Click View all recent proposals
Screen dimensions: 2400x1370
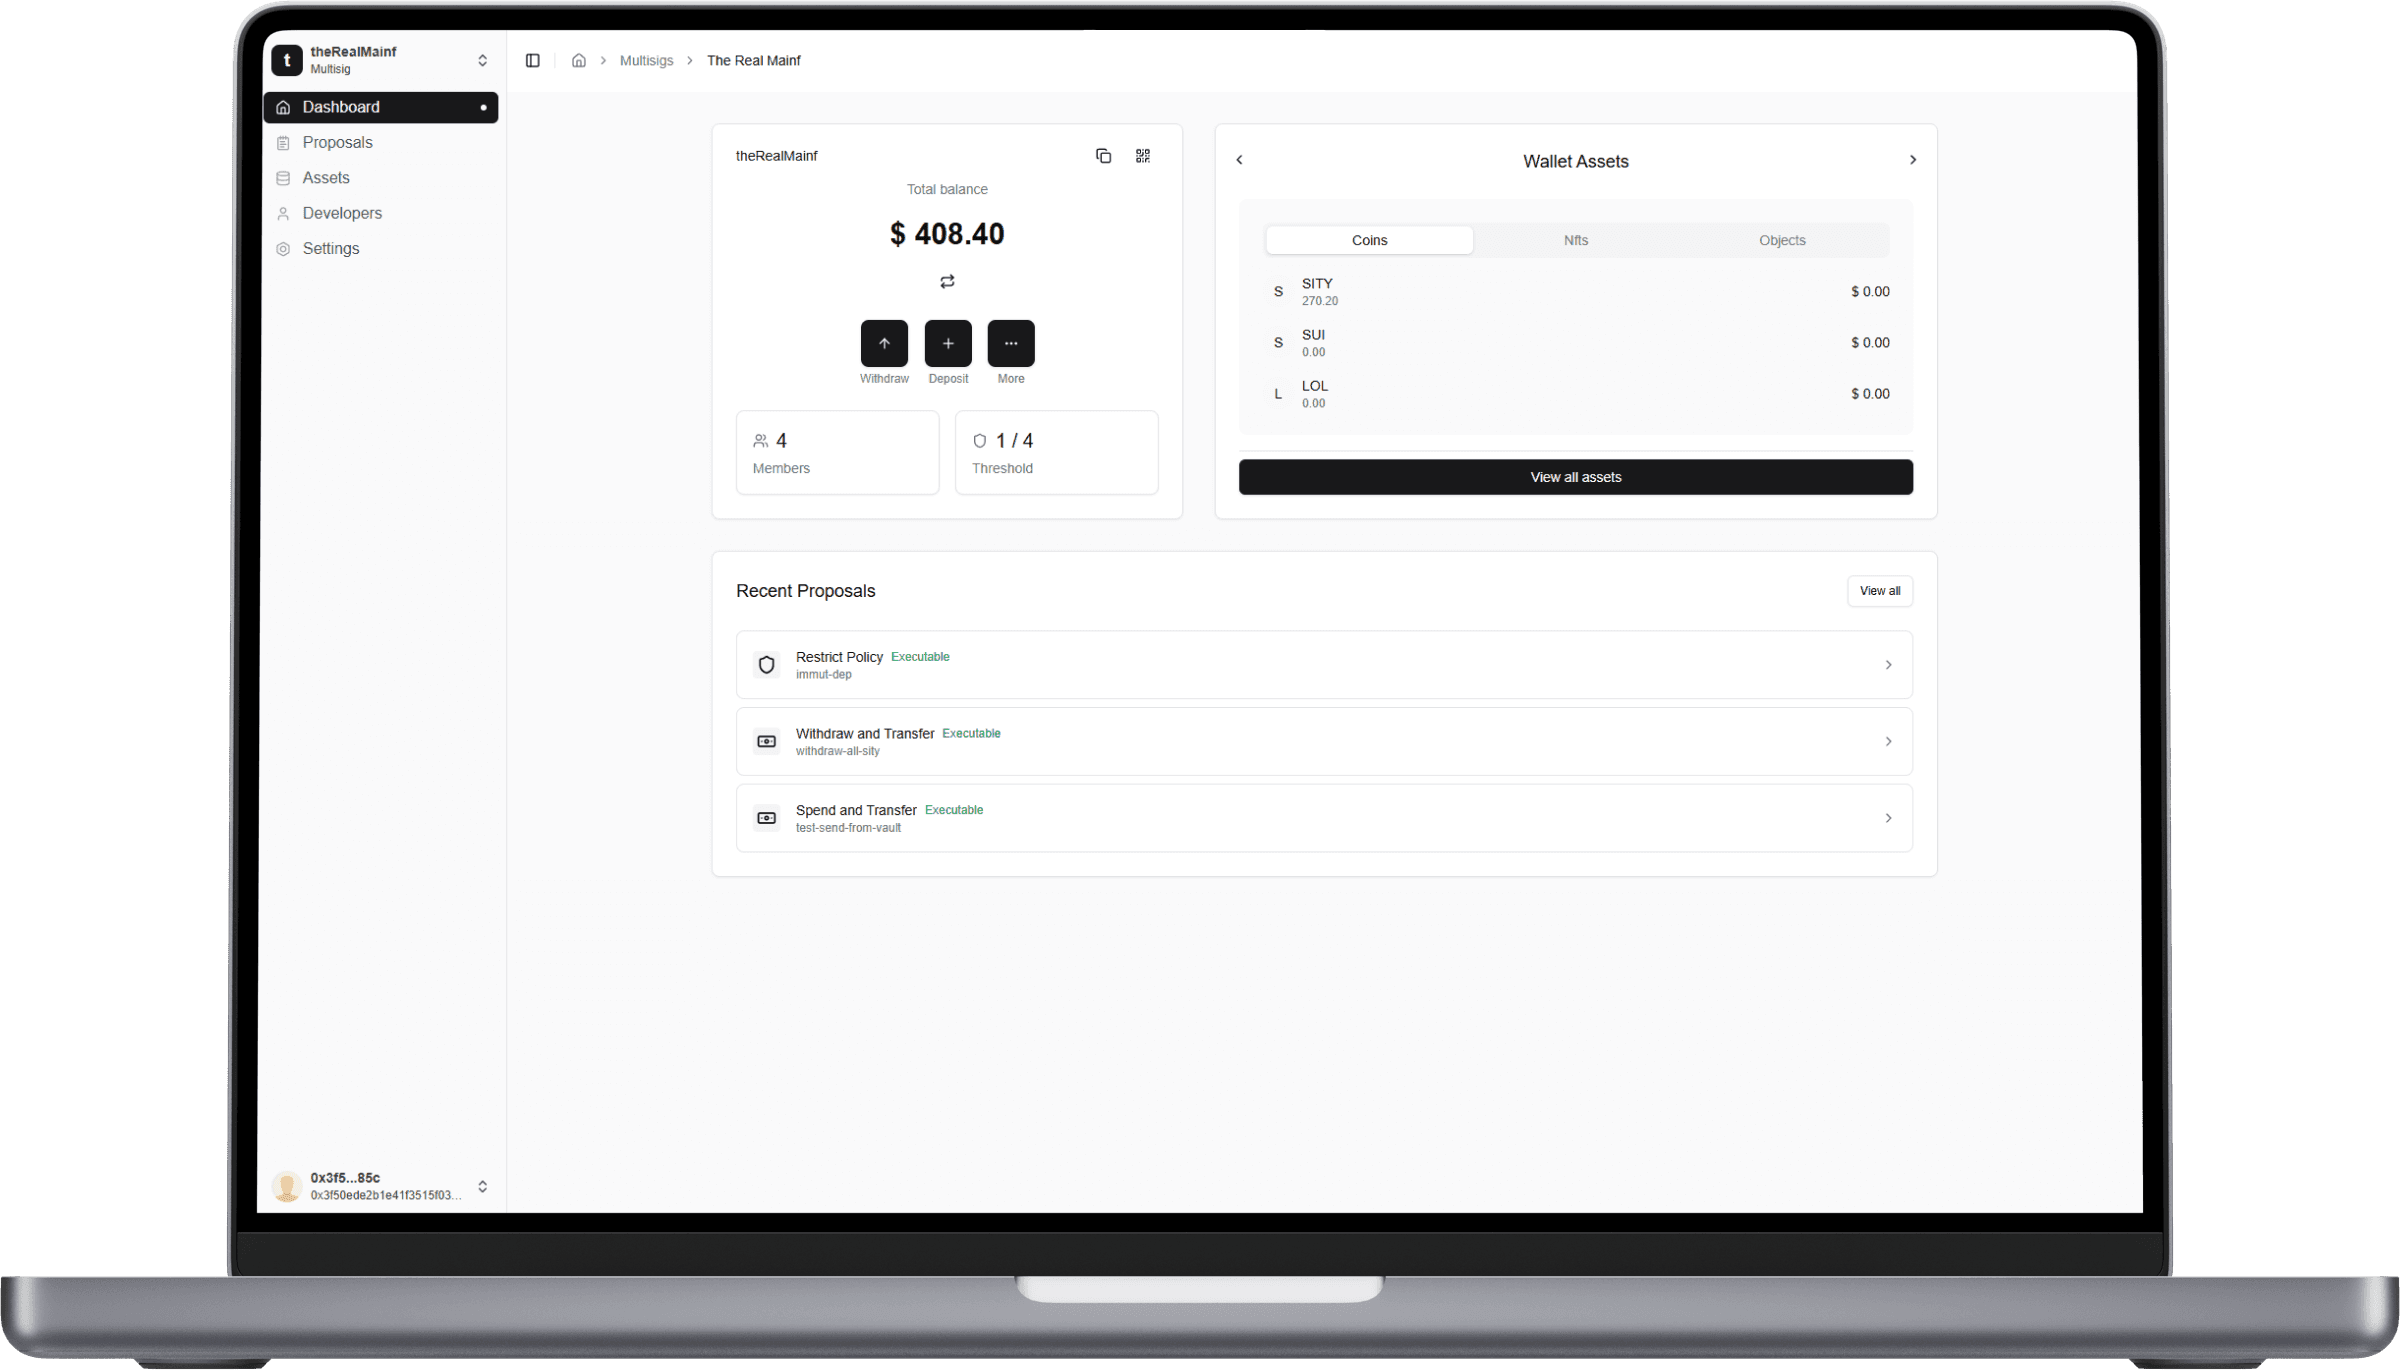(x=1879, y=591)
